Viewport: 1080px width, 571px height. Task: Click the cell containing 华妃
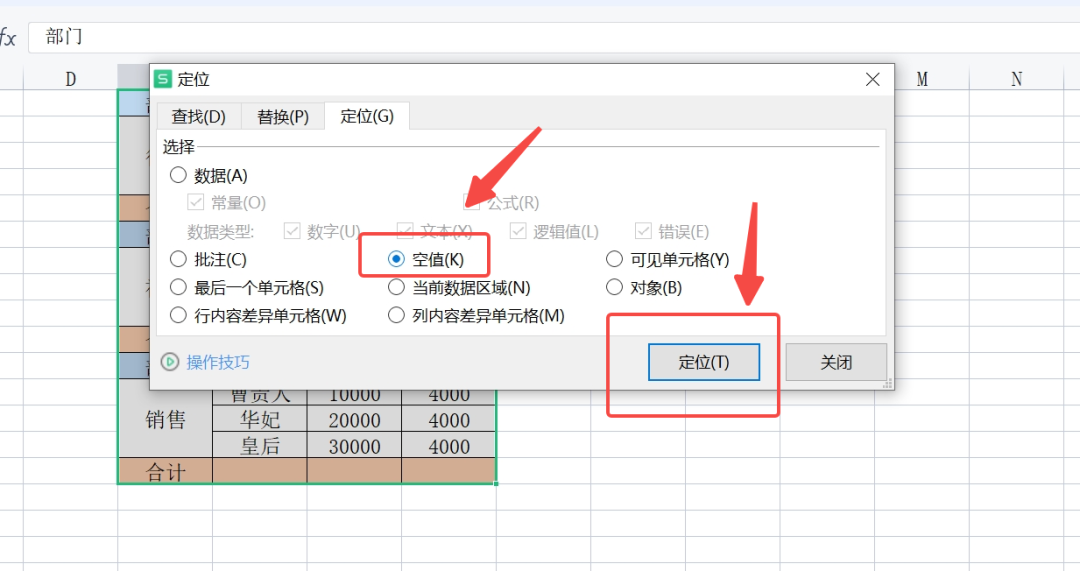[x=260, y=419]
